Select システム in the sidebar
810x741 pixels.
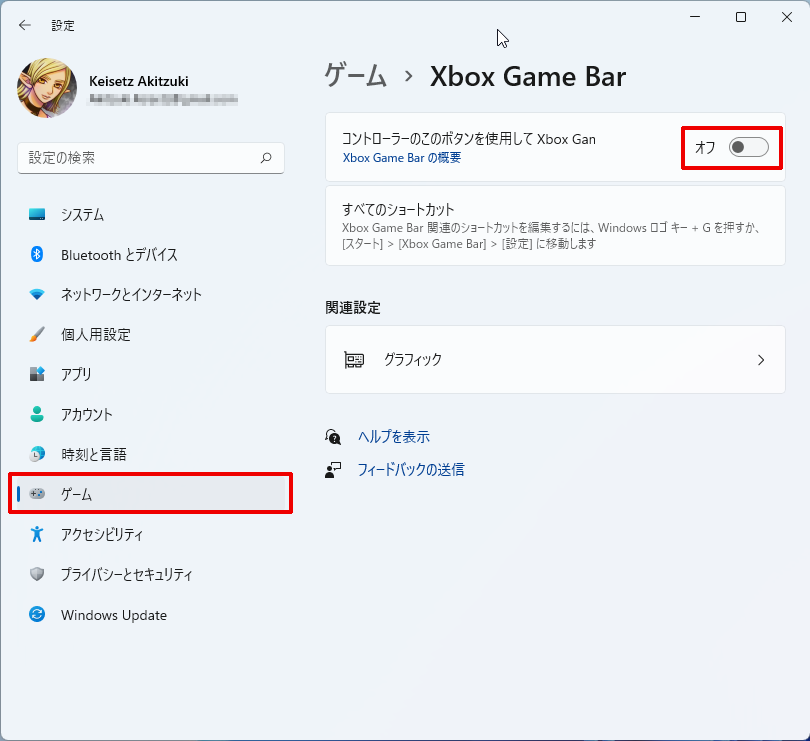[151, 214]
